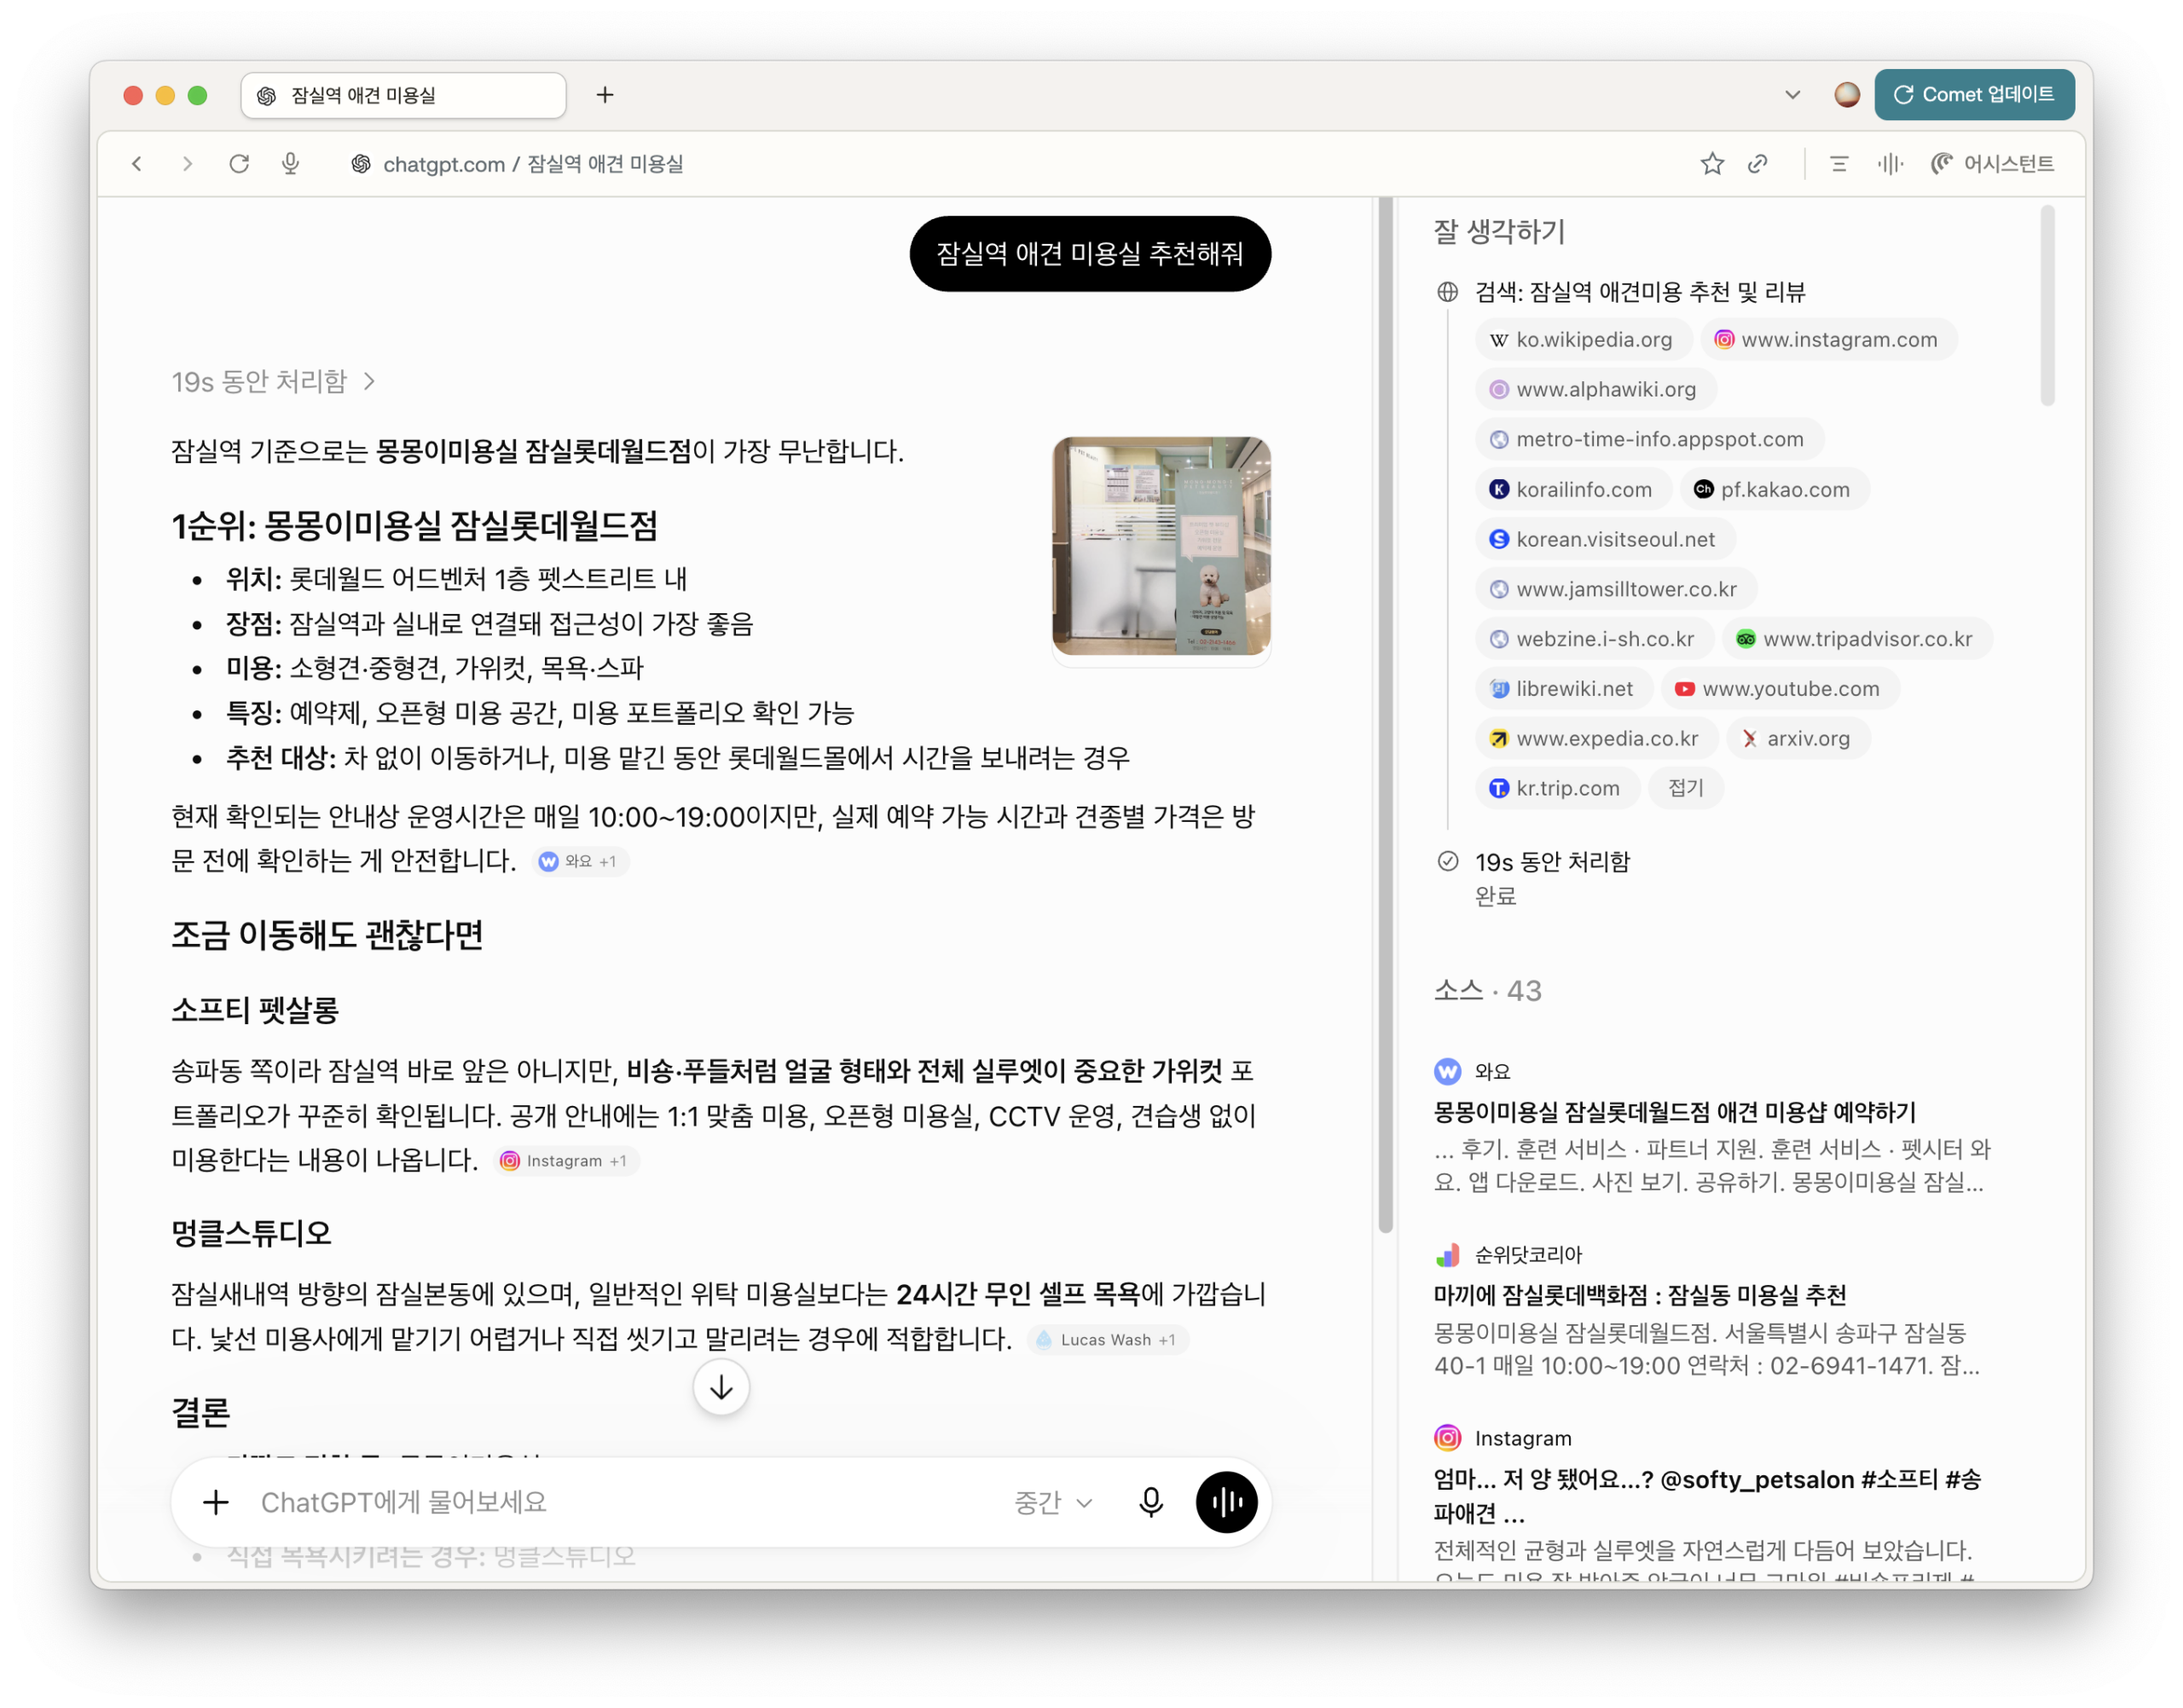Click the 소프티 펫살롱 heading
Viewport: 2183px width, 1708px height.
(x=255, y=1010)
